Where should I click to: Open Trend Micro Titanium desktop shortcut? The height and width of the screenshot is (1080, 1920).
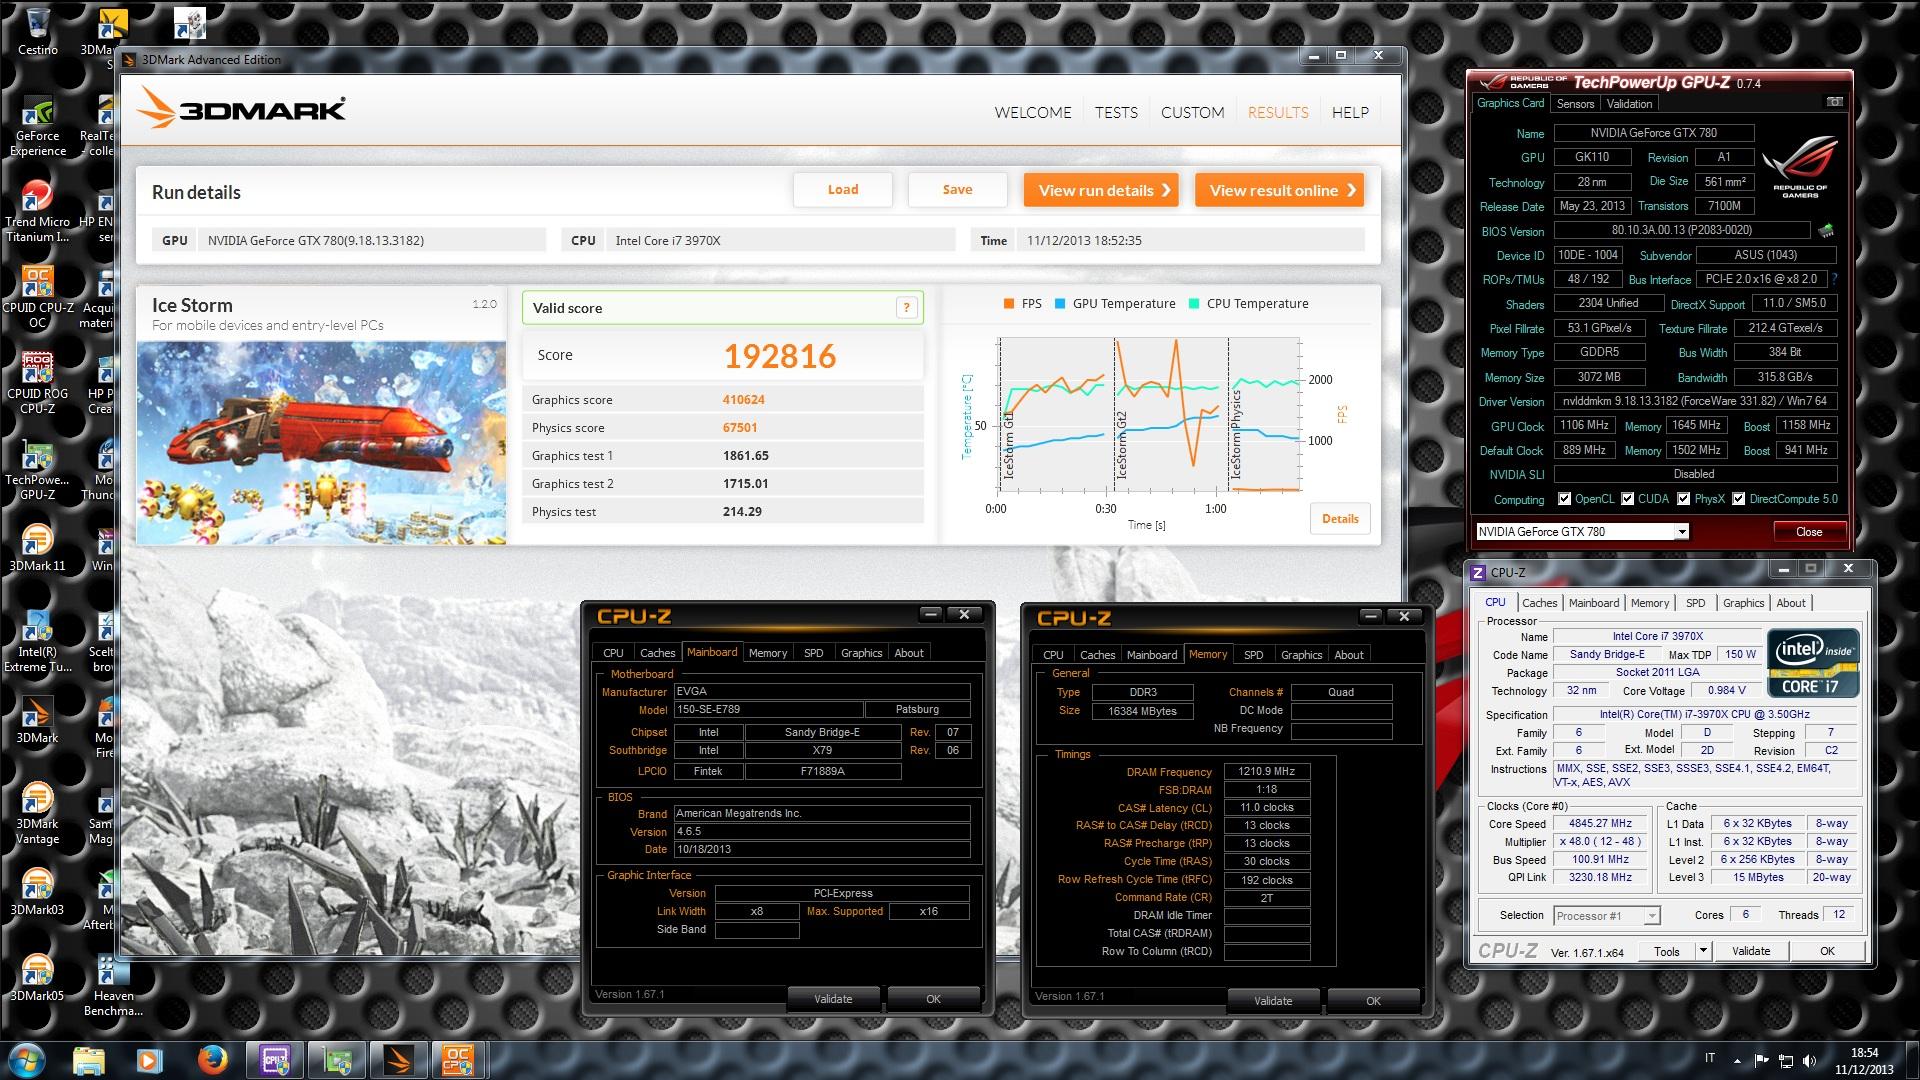click(38, 211)
